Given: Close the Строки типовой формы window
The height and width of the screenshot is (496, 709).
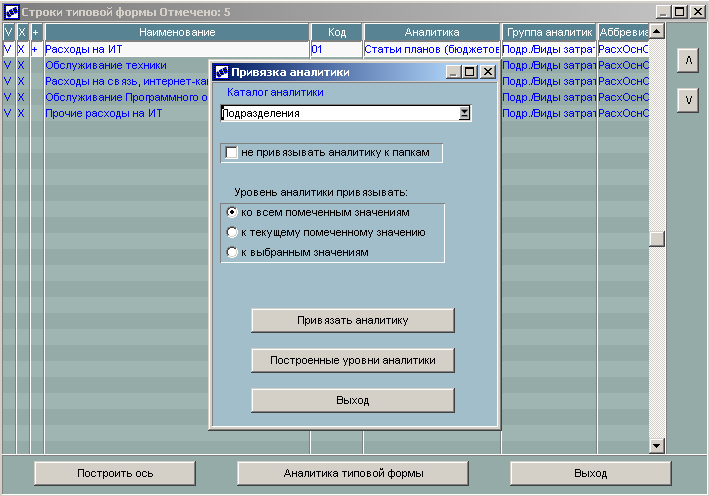Looking at the screenshot, I should [698, 12].
